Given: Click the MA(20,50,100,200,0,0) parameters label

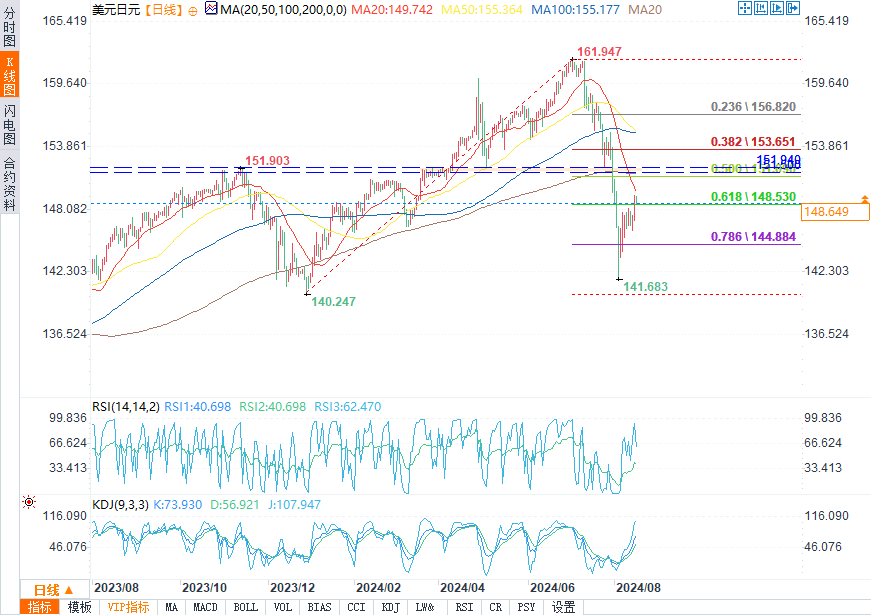Looking at the screenshot, I should [283, 9].
